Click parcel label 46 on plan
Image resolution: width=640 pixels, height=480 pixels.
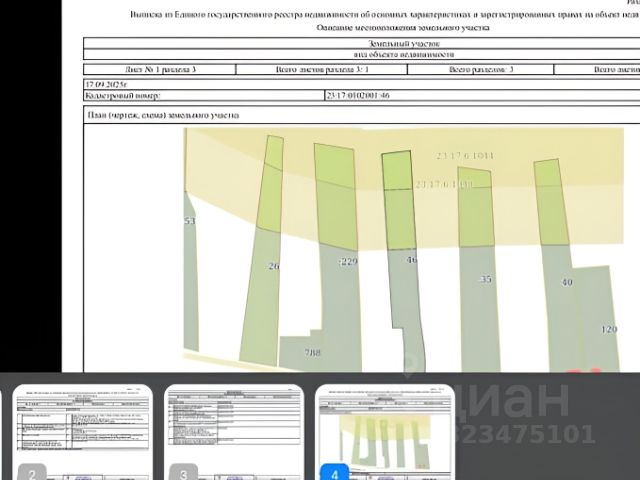tap(412, 259)
